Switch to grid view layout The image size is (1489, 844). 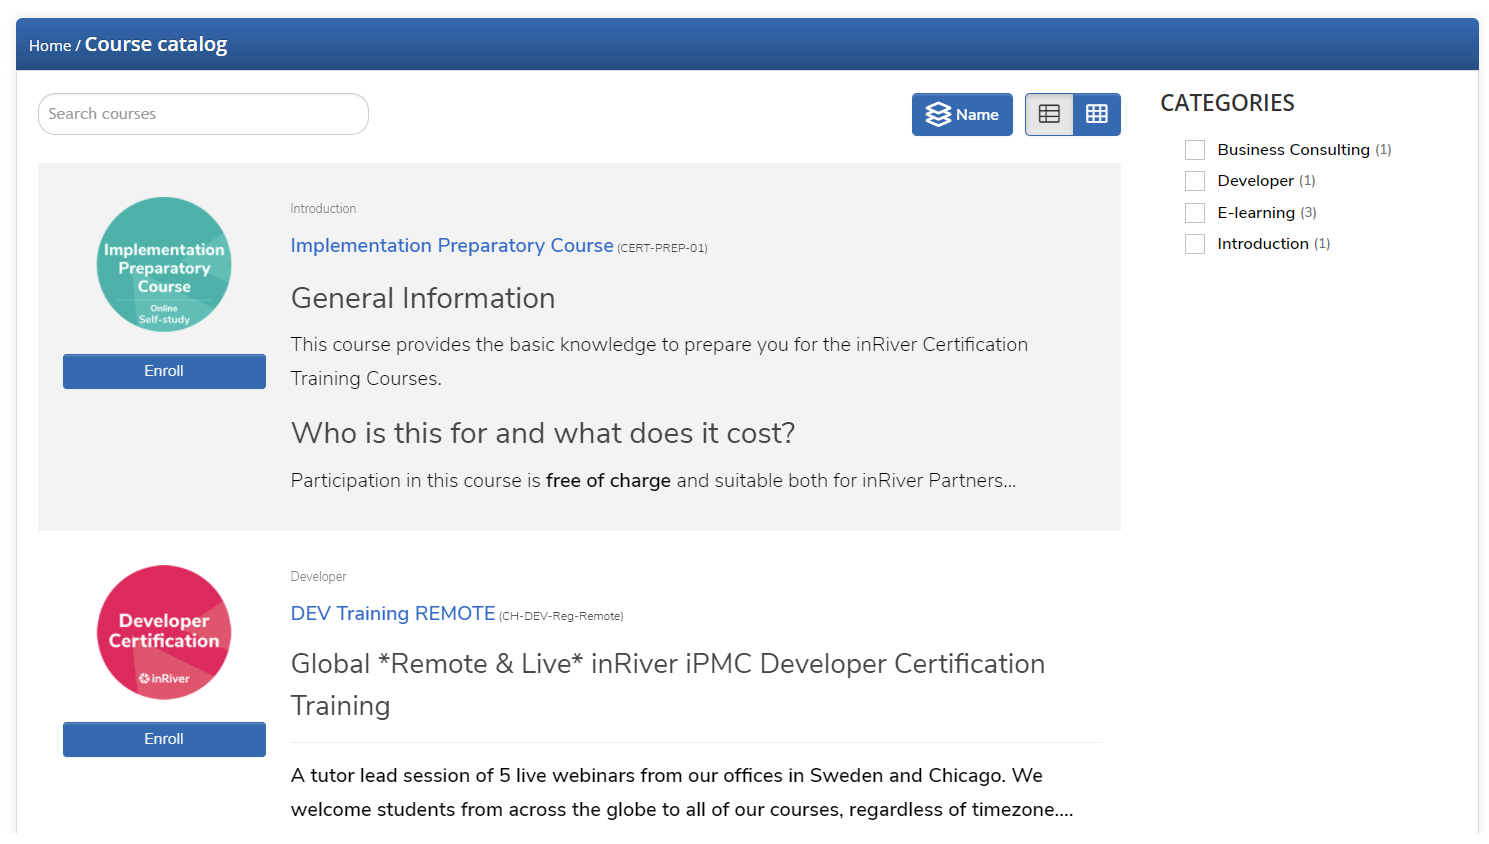coord(1097,114)
